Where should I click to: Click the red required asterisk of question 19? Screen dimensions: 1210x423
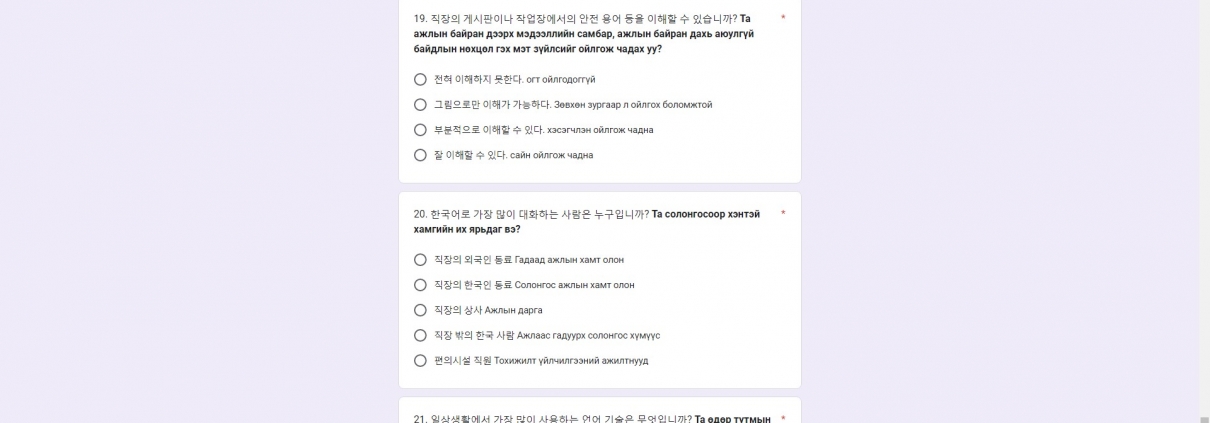(x=783, y=18)
